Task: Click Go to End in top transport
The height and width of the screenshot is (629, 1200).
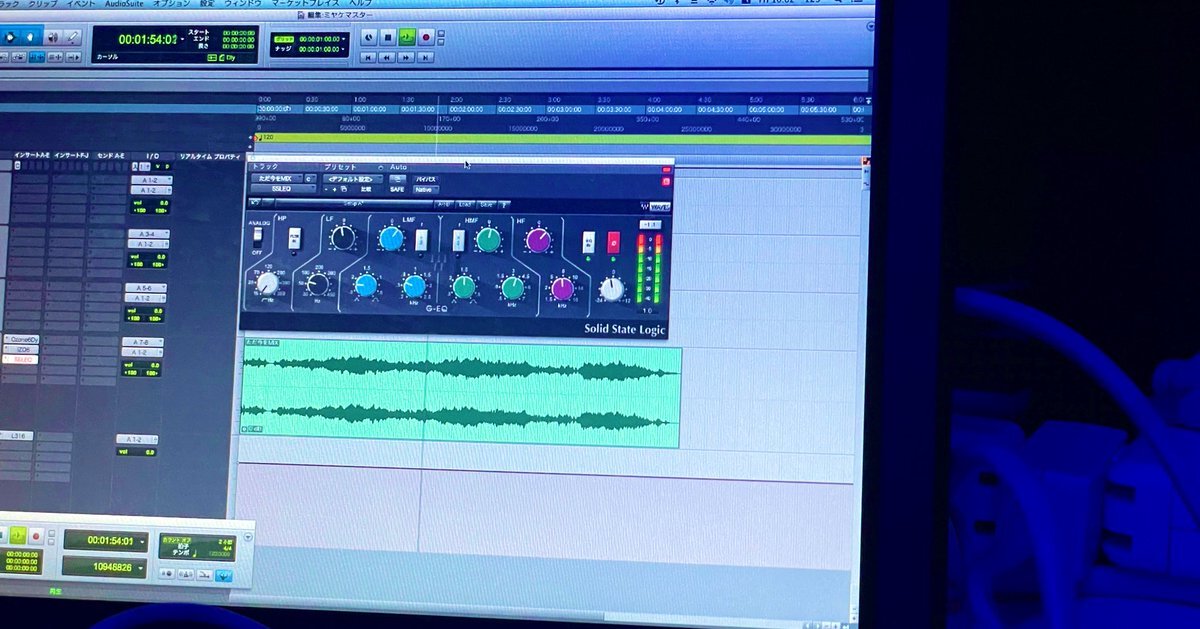Action: pyautogui.click(x=426, y=58)
